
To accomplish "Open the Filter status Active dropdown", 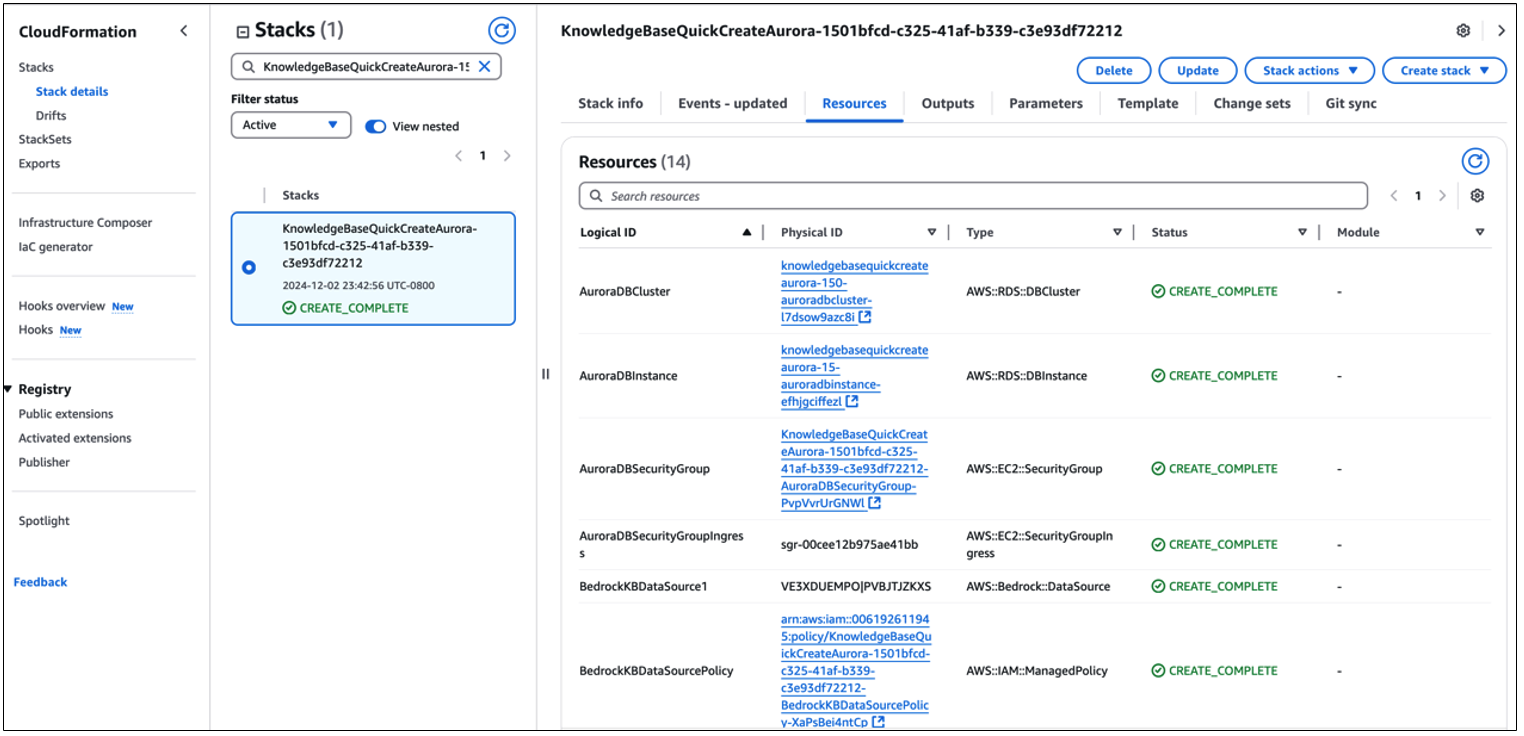I will pos(291,125).
